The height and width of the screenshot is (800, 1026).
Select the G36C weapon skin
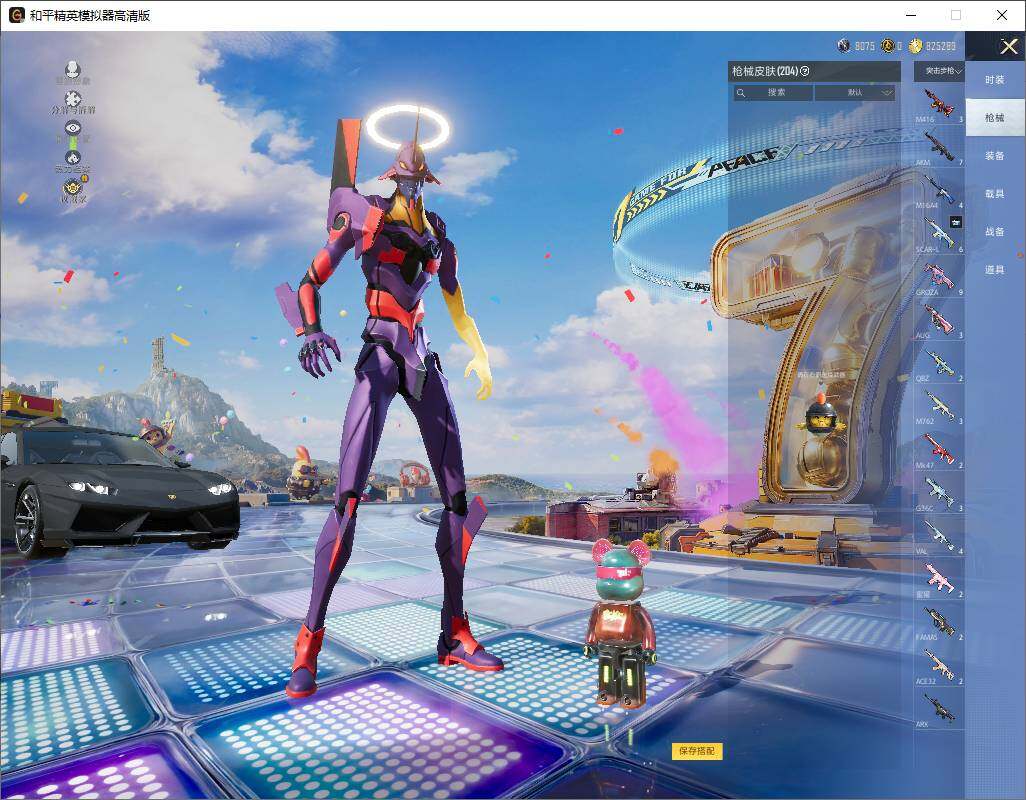click(939, 492)
